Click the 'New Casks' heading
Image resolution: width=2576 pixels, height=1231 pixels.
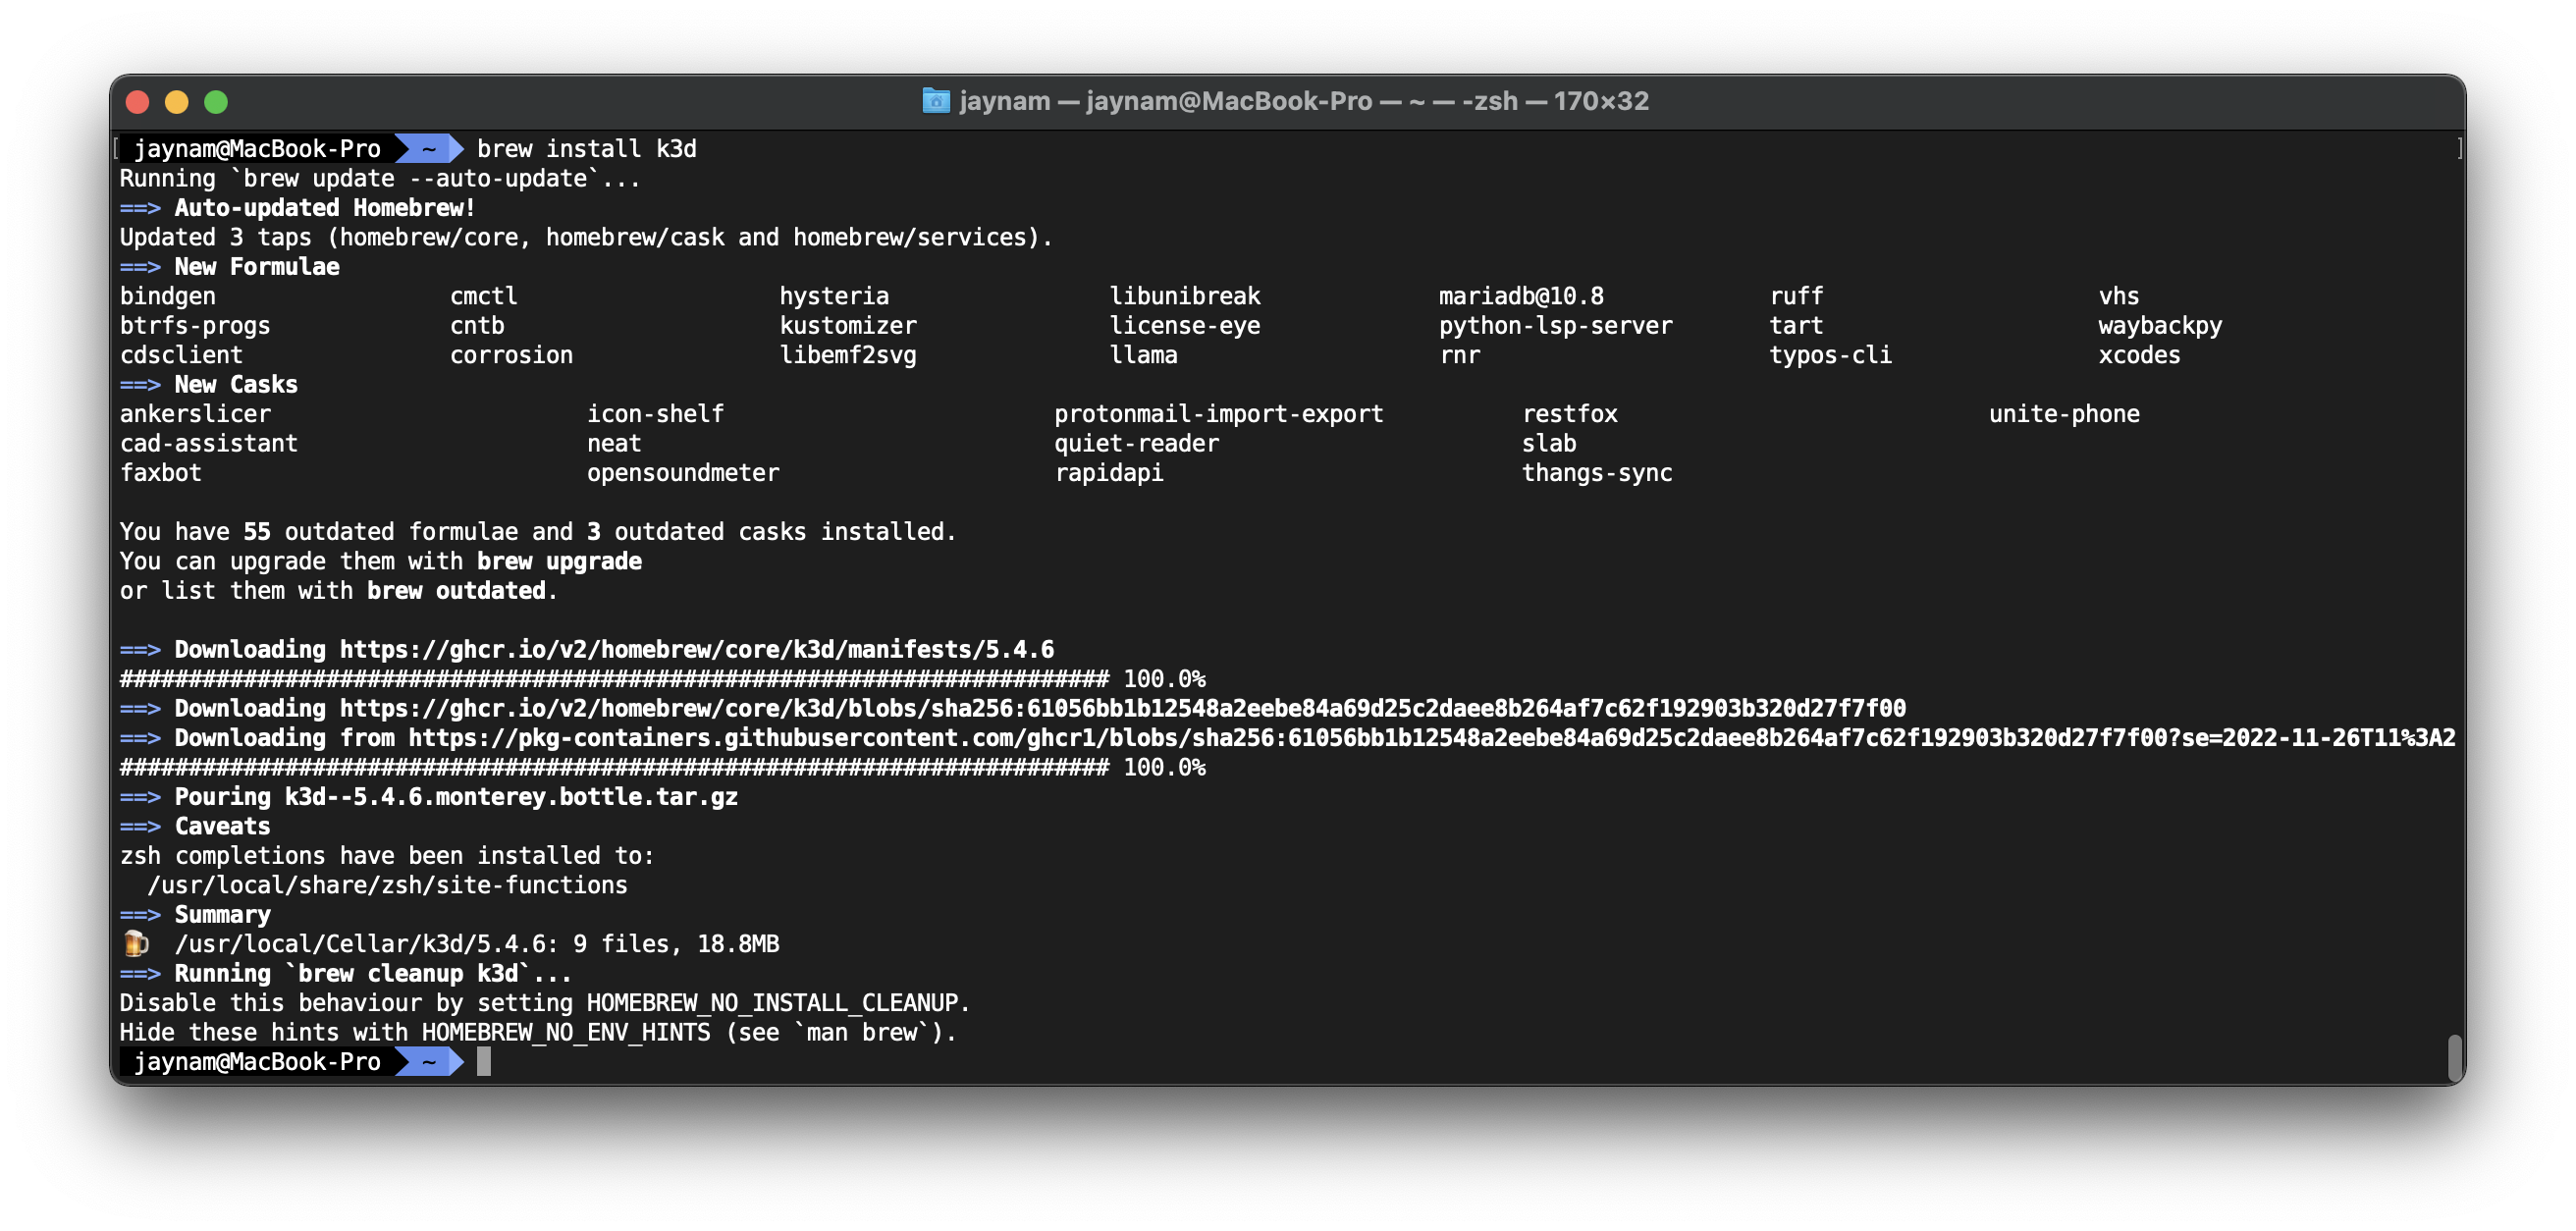point(236,384)
